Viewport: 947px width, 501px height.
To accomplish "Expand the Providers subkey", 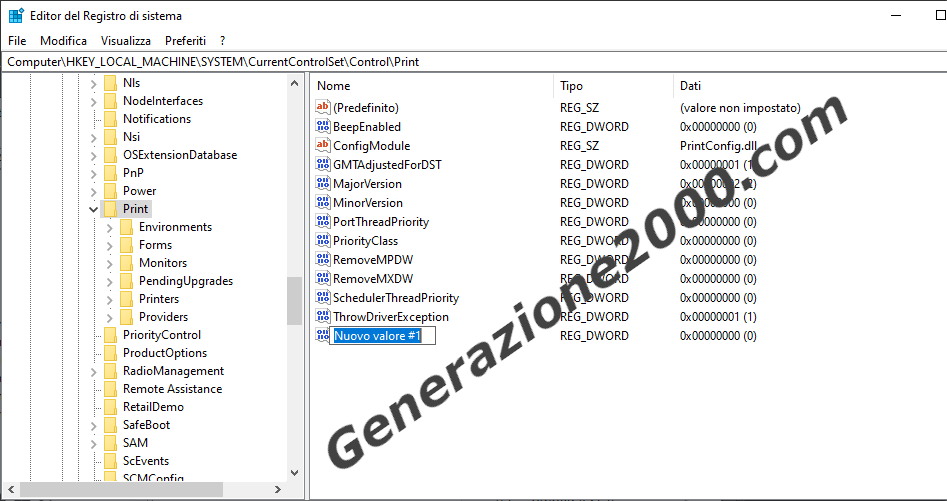I will click(x=109, y=317).
